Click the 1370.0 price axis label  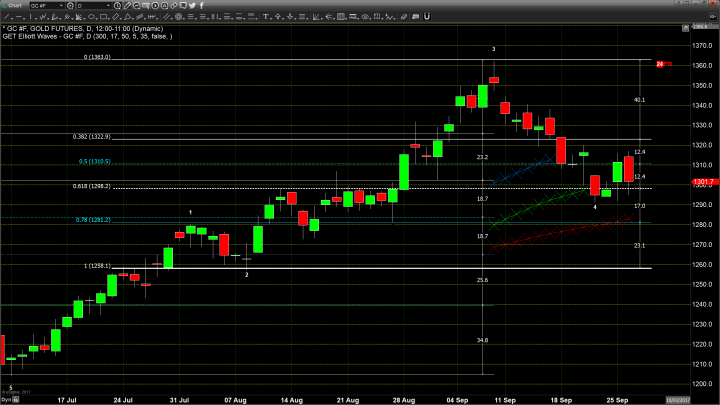click(x=703, y=45)
